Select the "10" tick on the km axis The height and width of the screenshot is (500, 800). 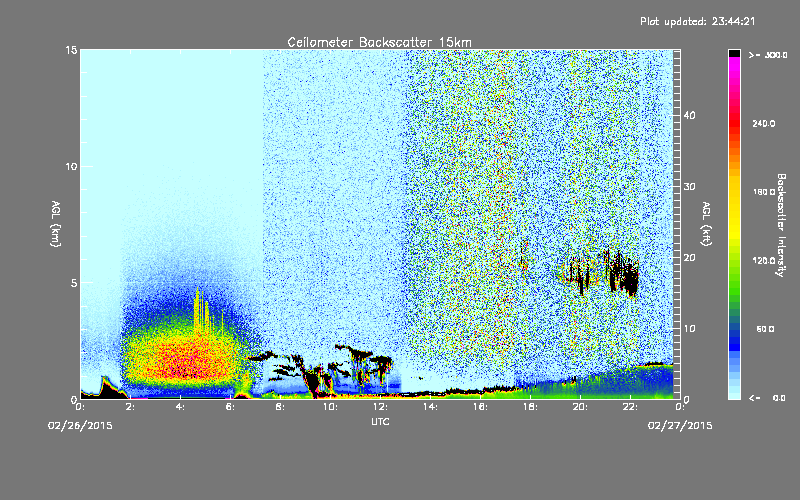[x=71, y=166]
